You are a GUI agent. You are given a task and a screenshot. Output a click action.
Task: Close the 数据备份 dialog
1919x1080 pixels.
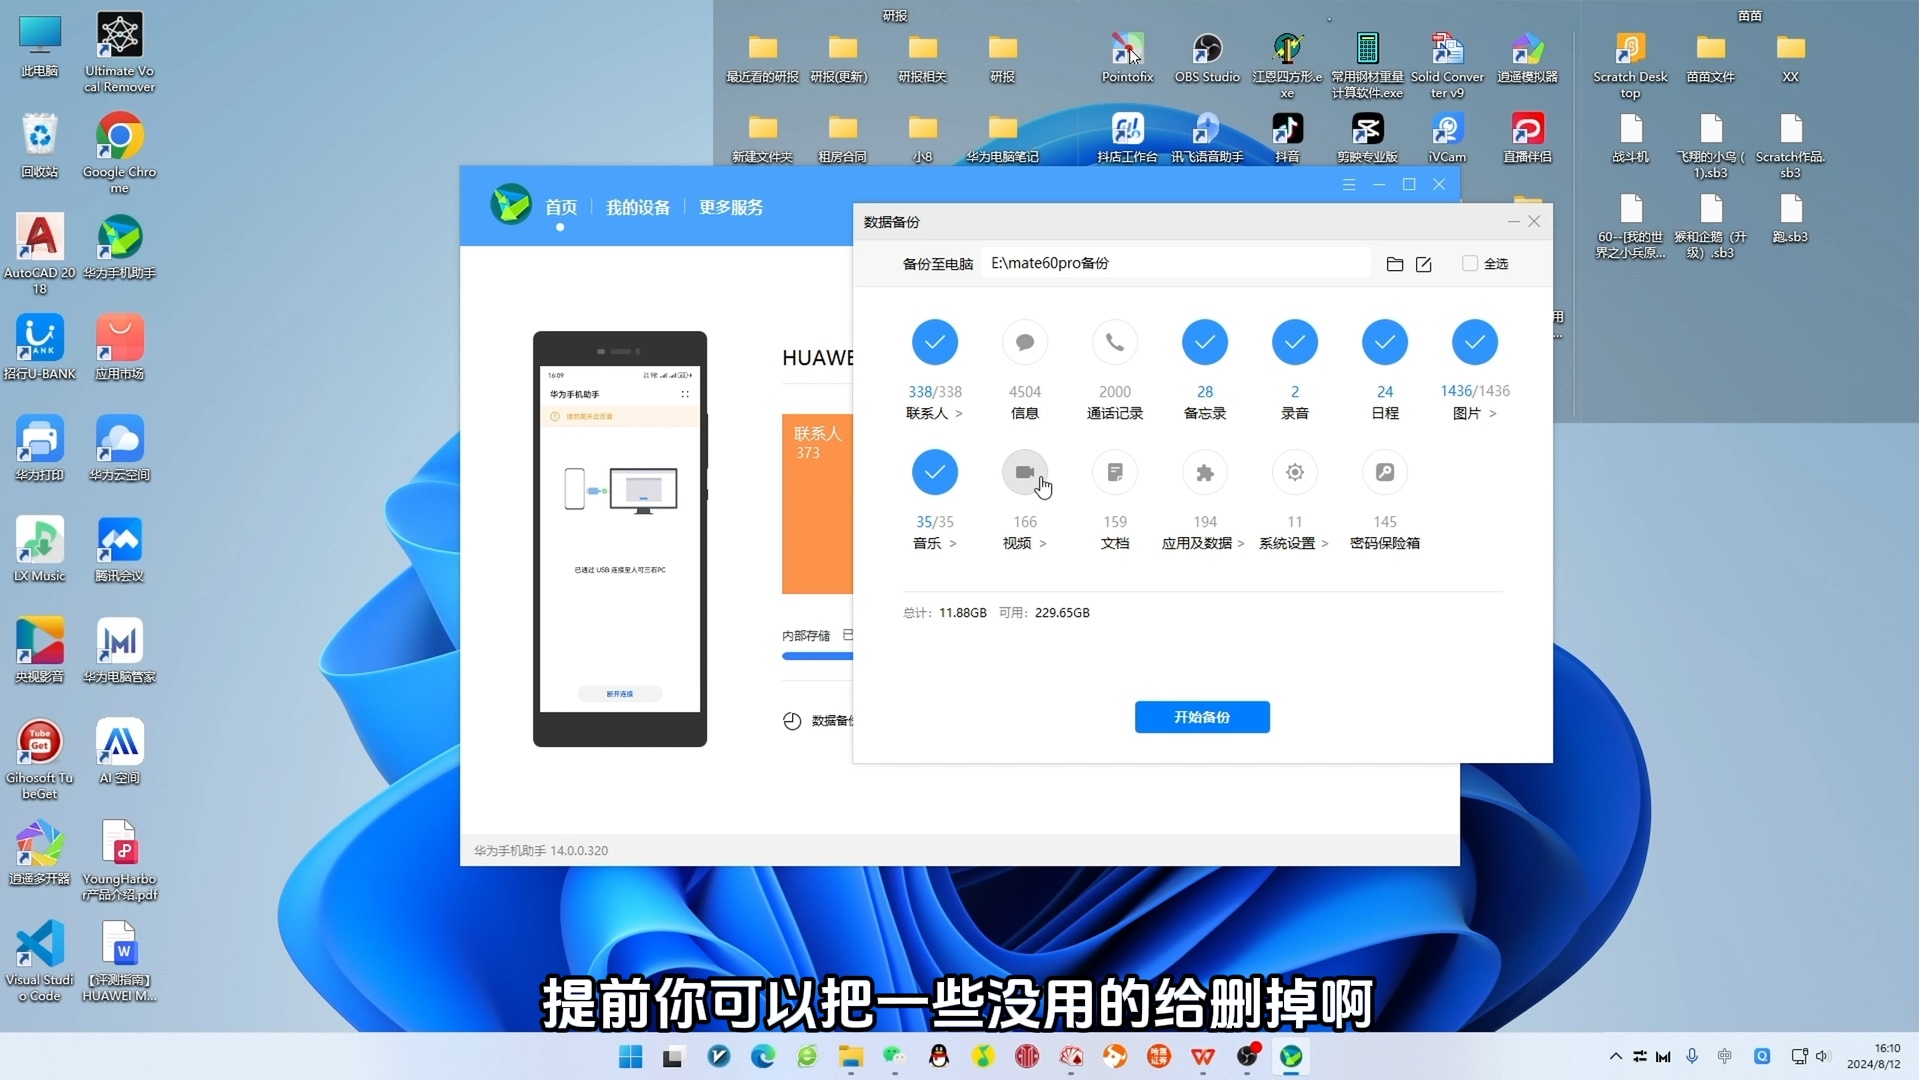[x=1534, y=221]
